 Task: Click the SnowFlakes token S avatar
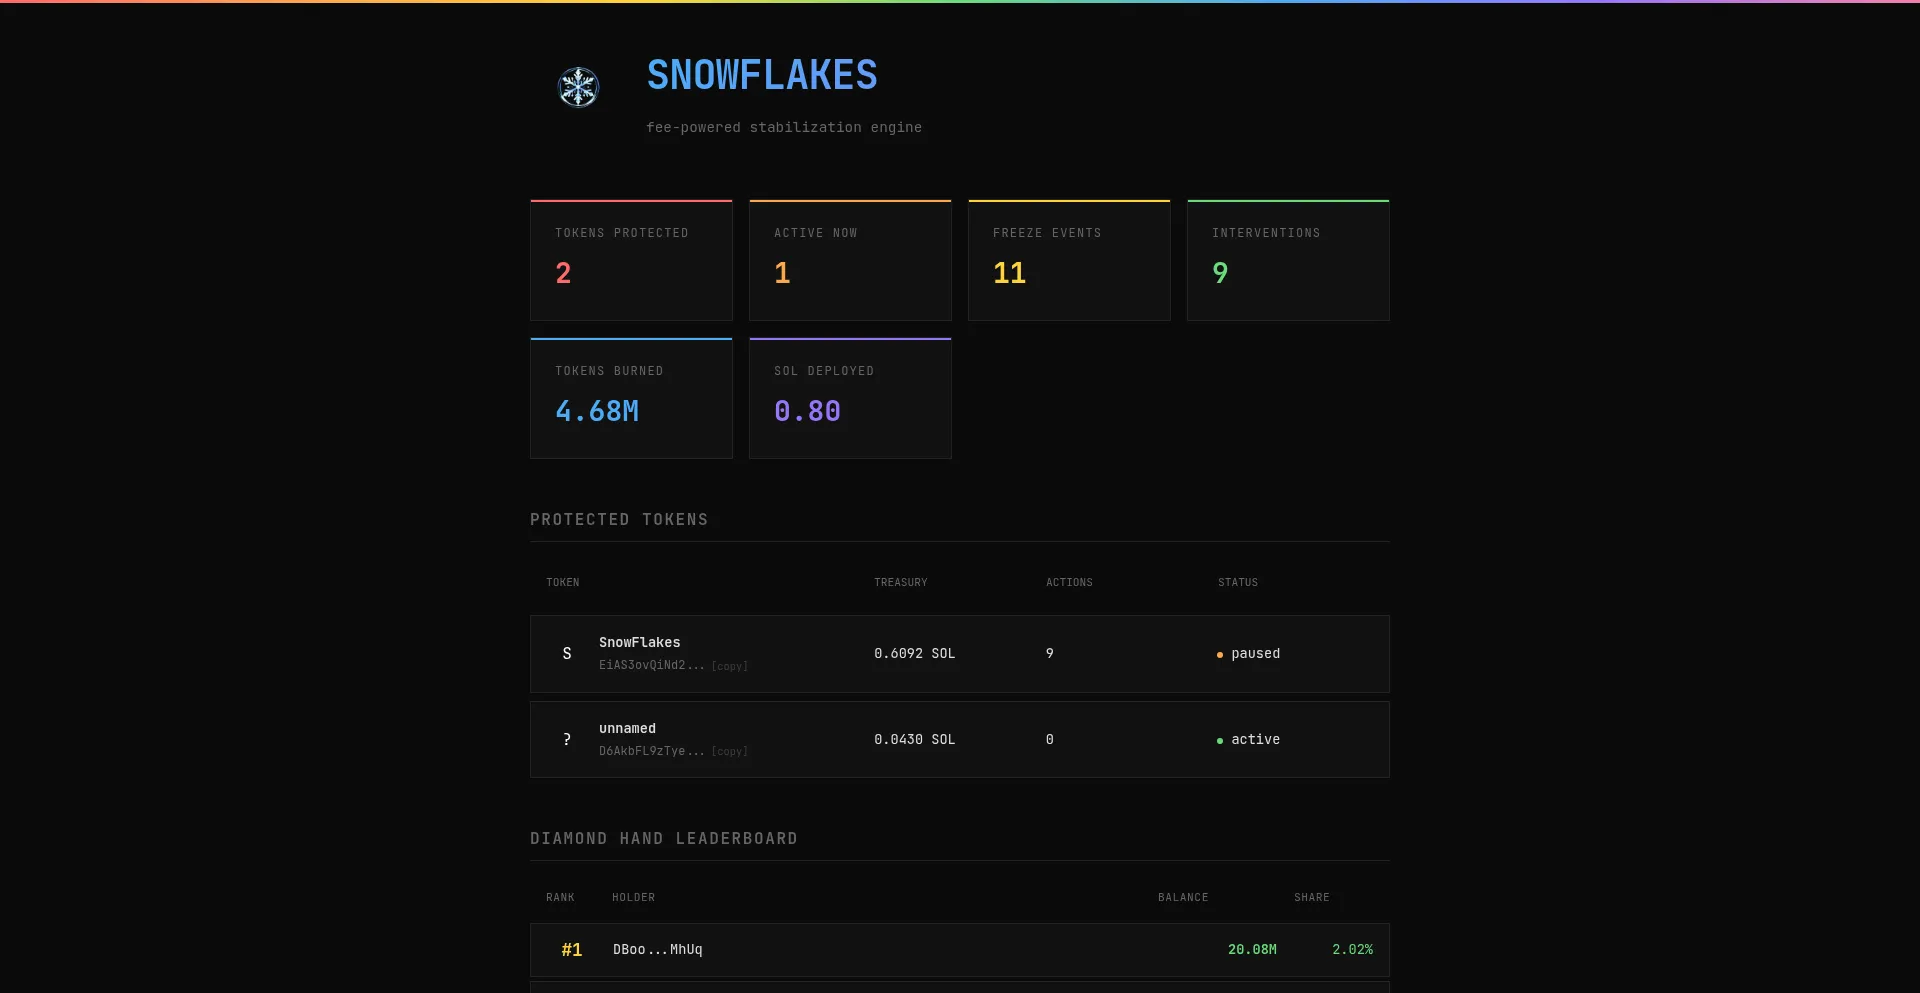pos(567,654)
